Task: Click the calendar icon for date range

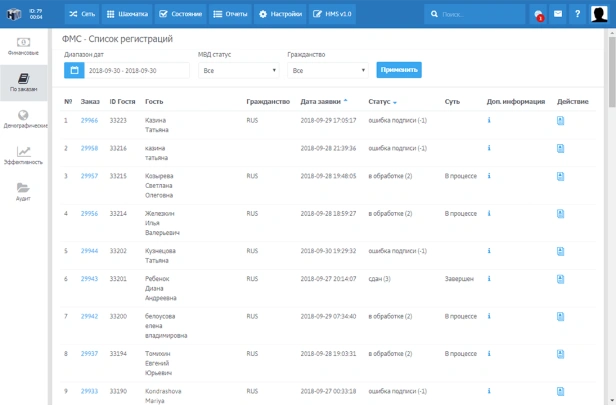Action: pos(74,71)
